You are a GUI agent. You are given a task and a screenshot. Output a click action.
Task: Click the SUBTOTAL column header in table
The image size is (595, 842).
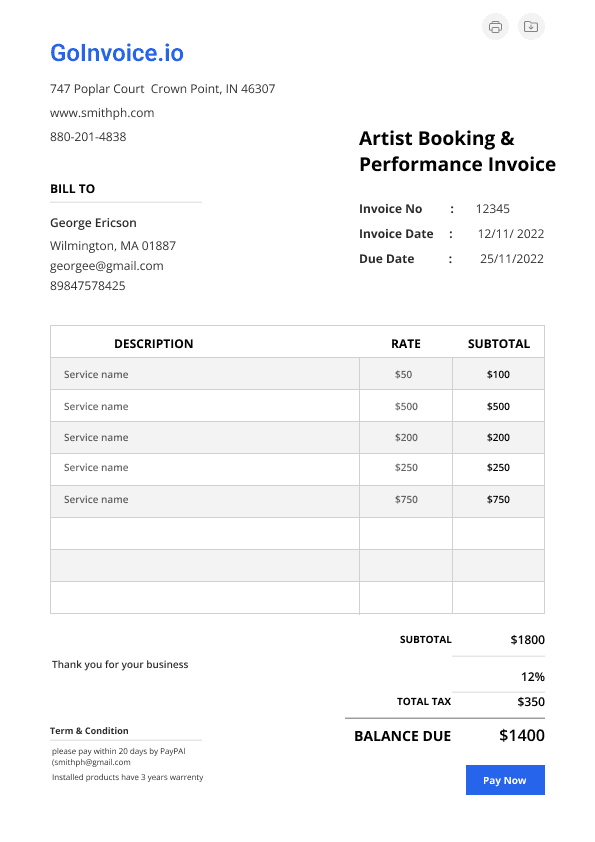499,344
